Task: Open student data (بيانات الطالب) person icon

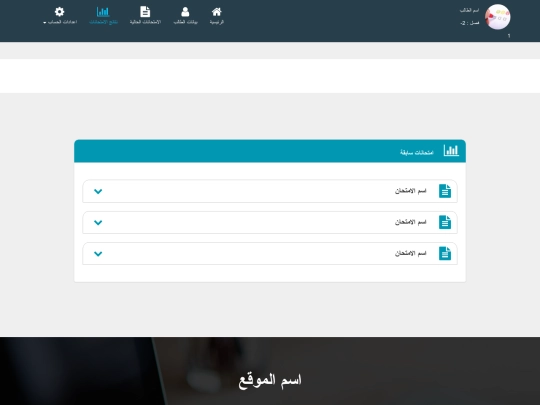Action: (x=185, y=12)
